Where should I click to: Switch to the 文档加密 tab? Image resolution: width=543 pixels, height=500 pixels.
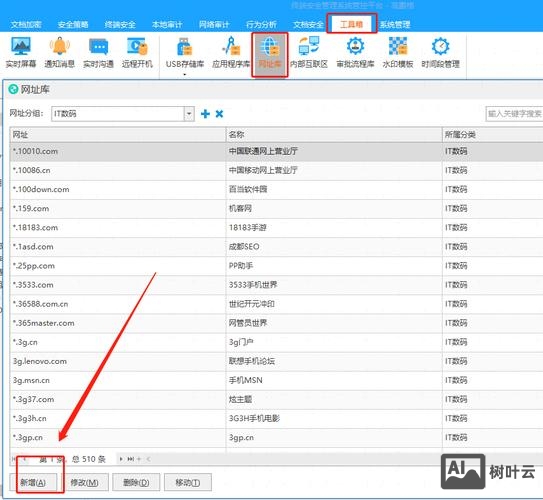tap(26, 24)
